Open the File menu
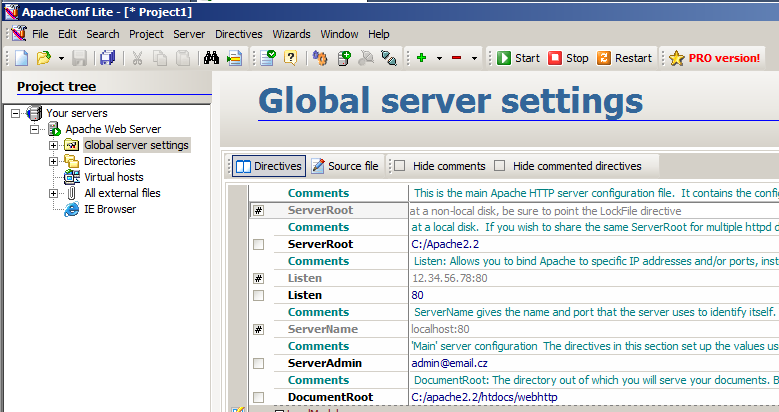This screenshot has width=779, height=412. (x=40, y=34)
